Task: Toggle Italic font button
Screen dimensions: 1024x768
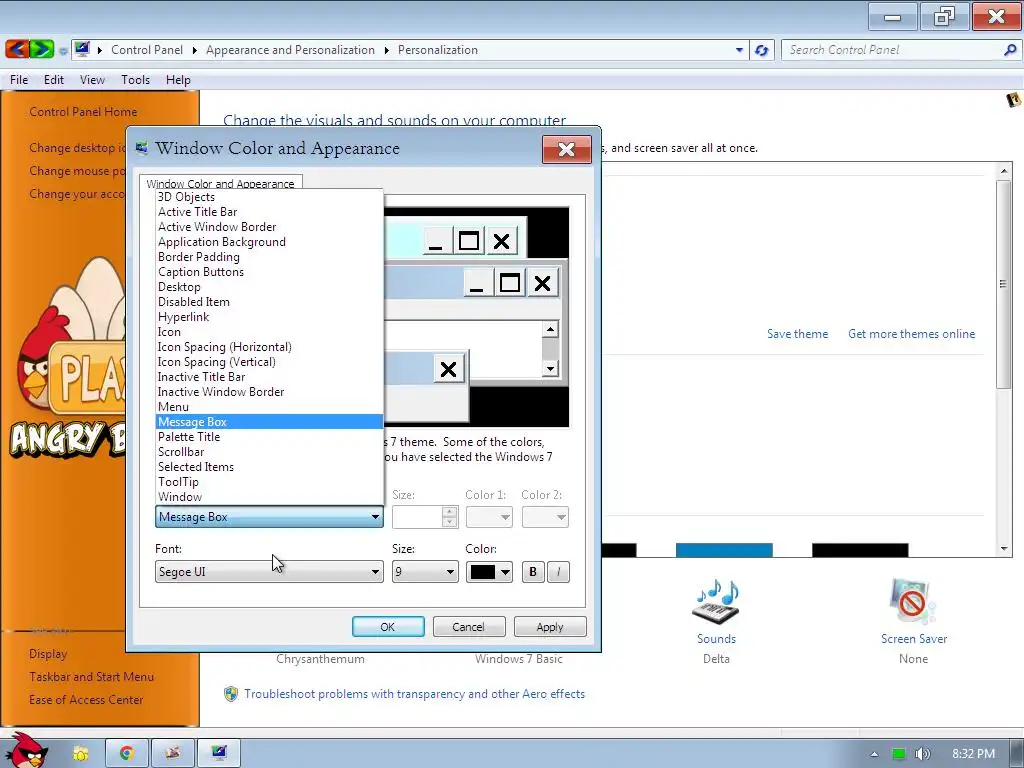Action: click(558, 572)
